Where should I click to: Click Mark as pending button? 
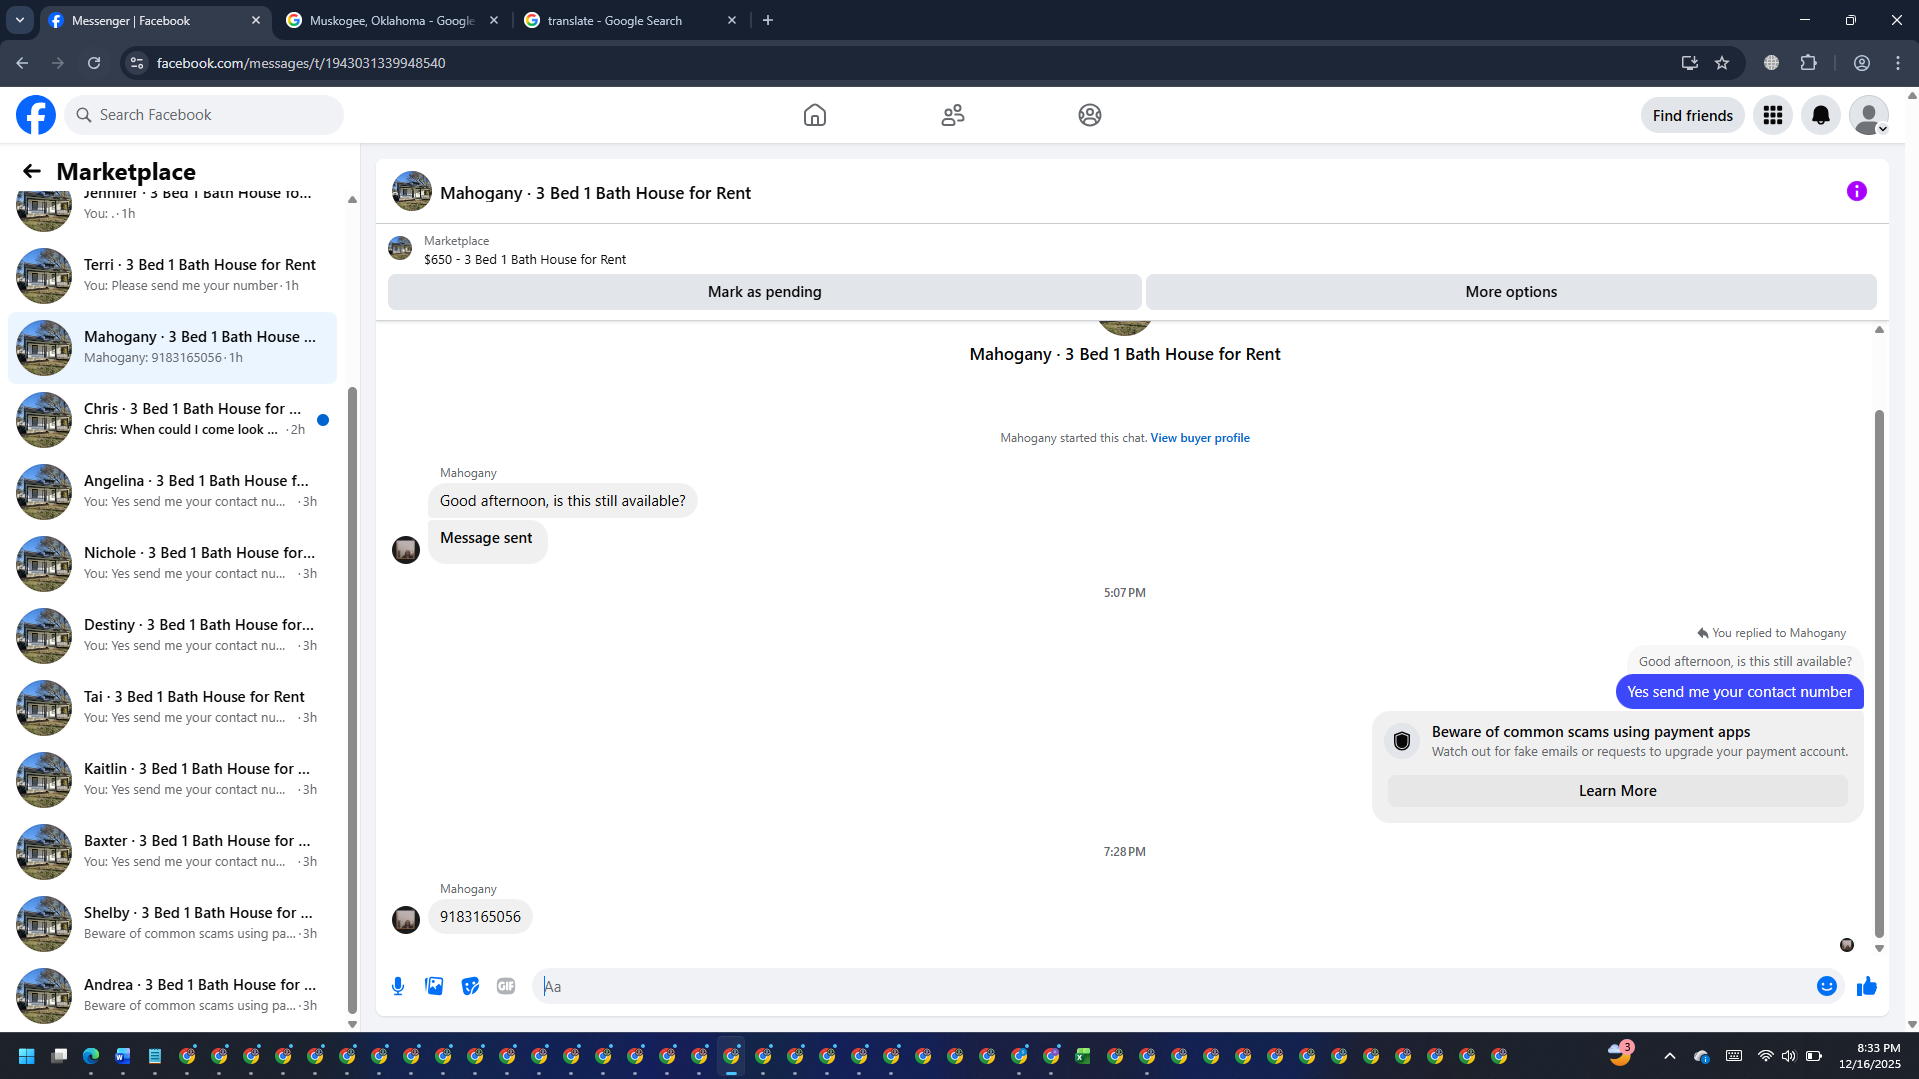764,292
